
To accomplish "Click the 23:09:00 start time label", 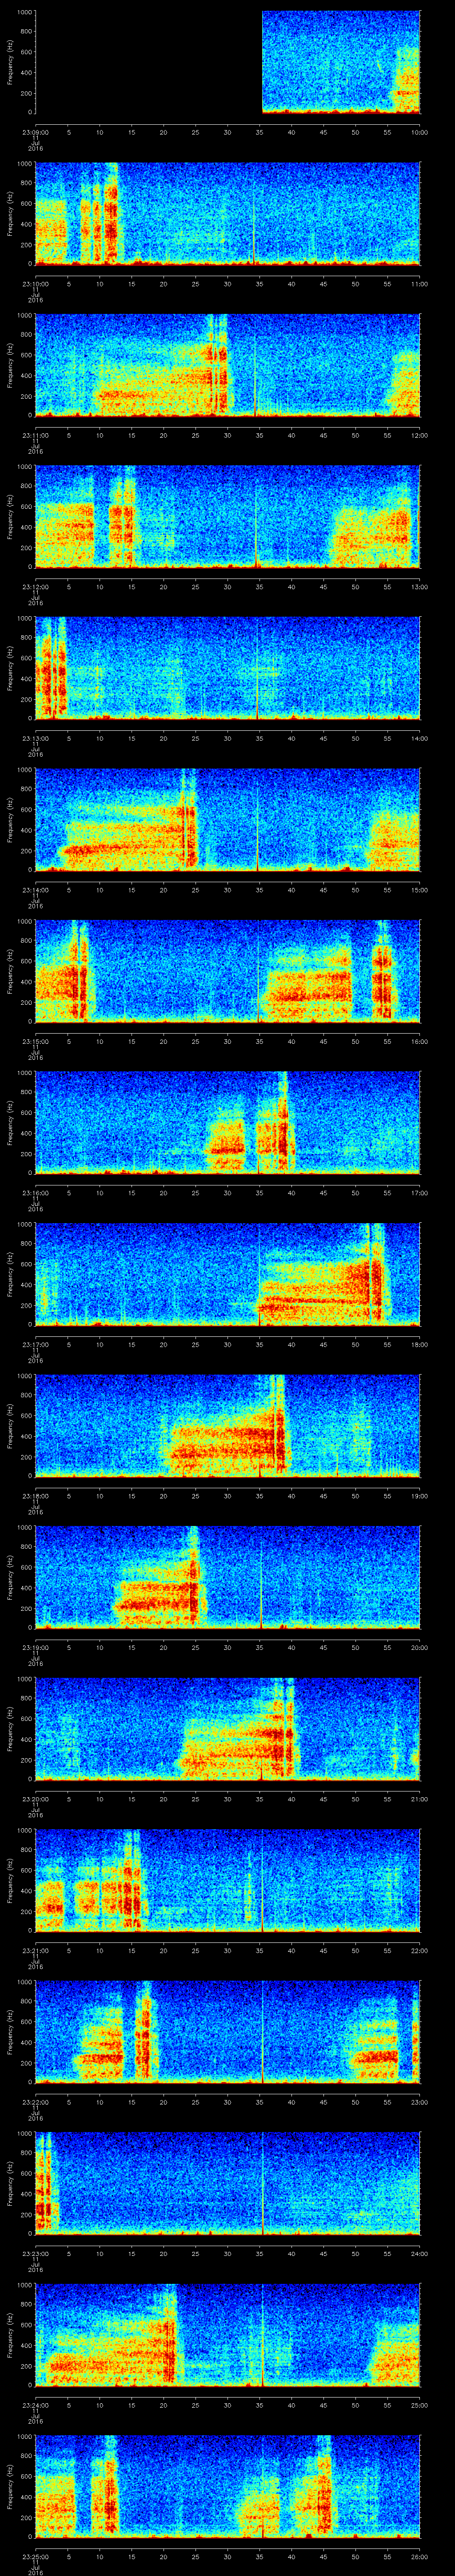I will (35, 132).
